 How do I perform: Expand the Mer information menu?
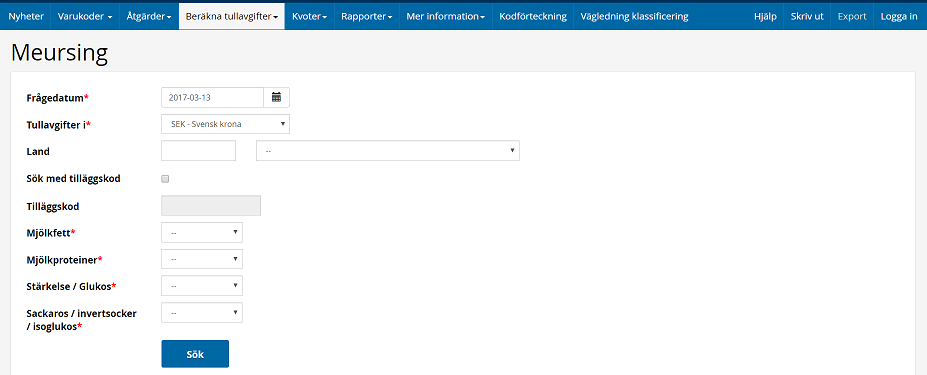pos(446,17)
